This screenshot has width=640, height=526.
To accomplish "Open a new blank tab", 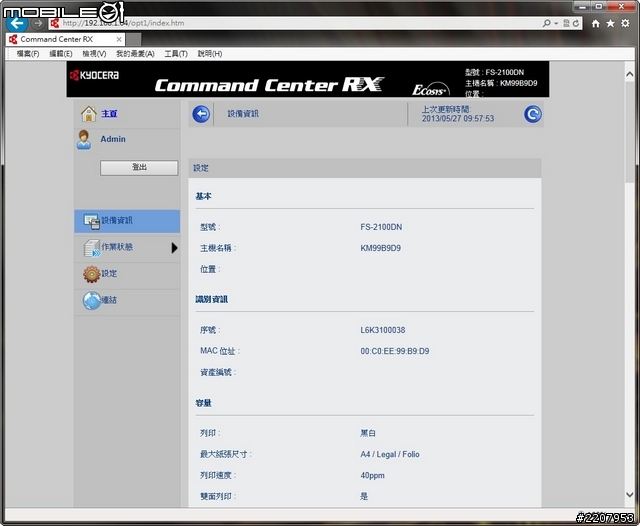I will point(133,40).
